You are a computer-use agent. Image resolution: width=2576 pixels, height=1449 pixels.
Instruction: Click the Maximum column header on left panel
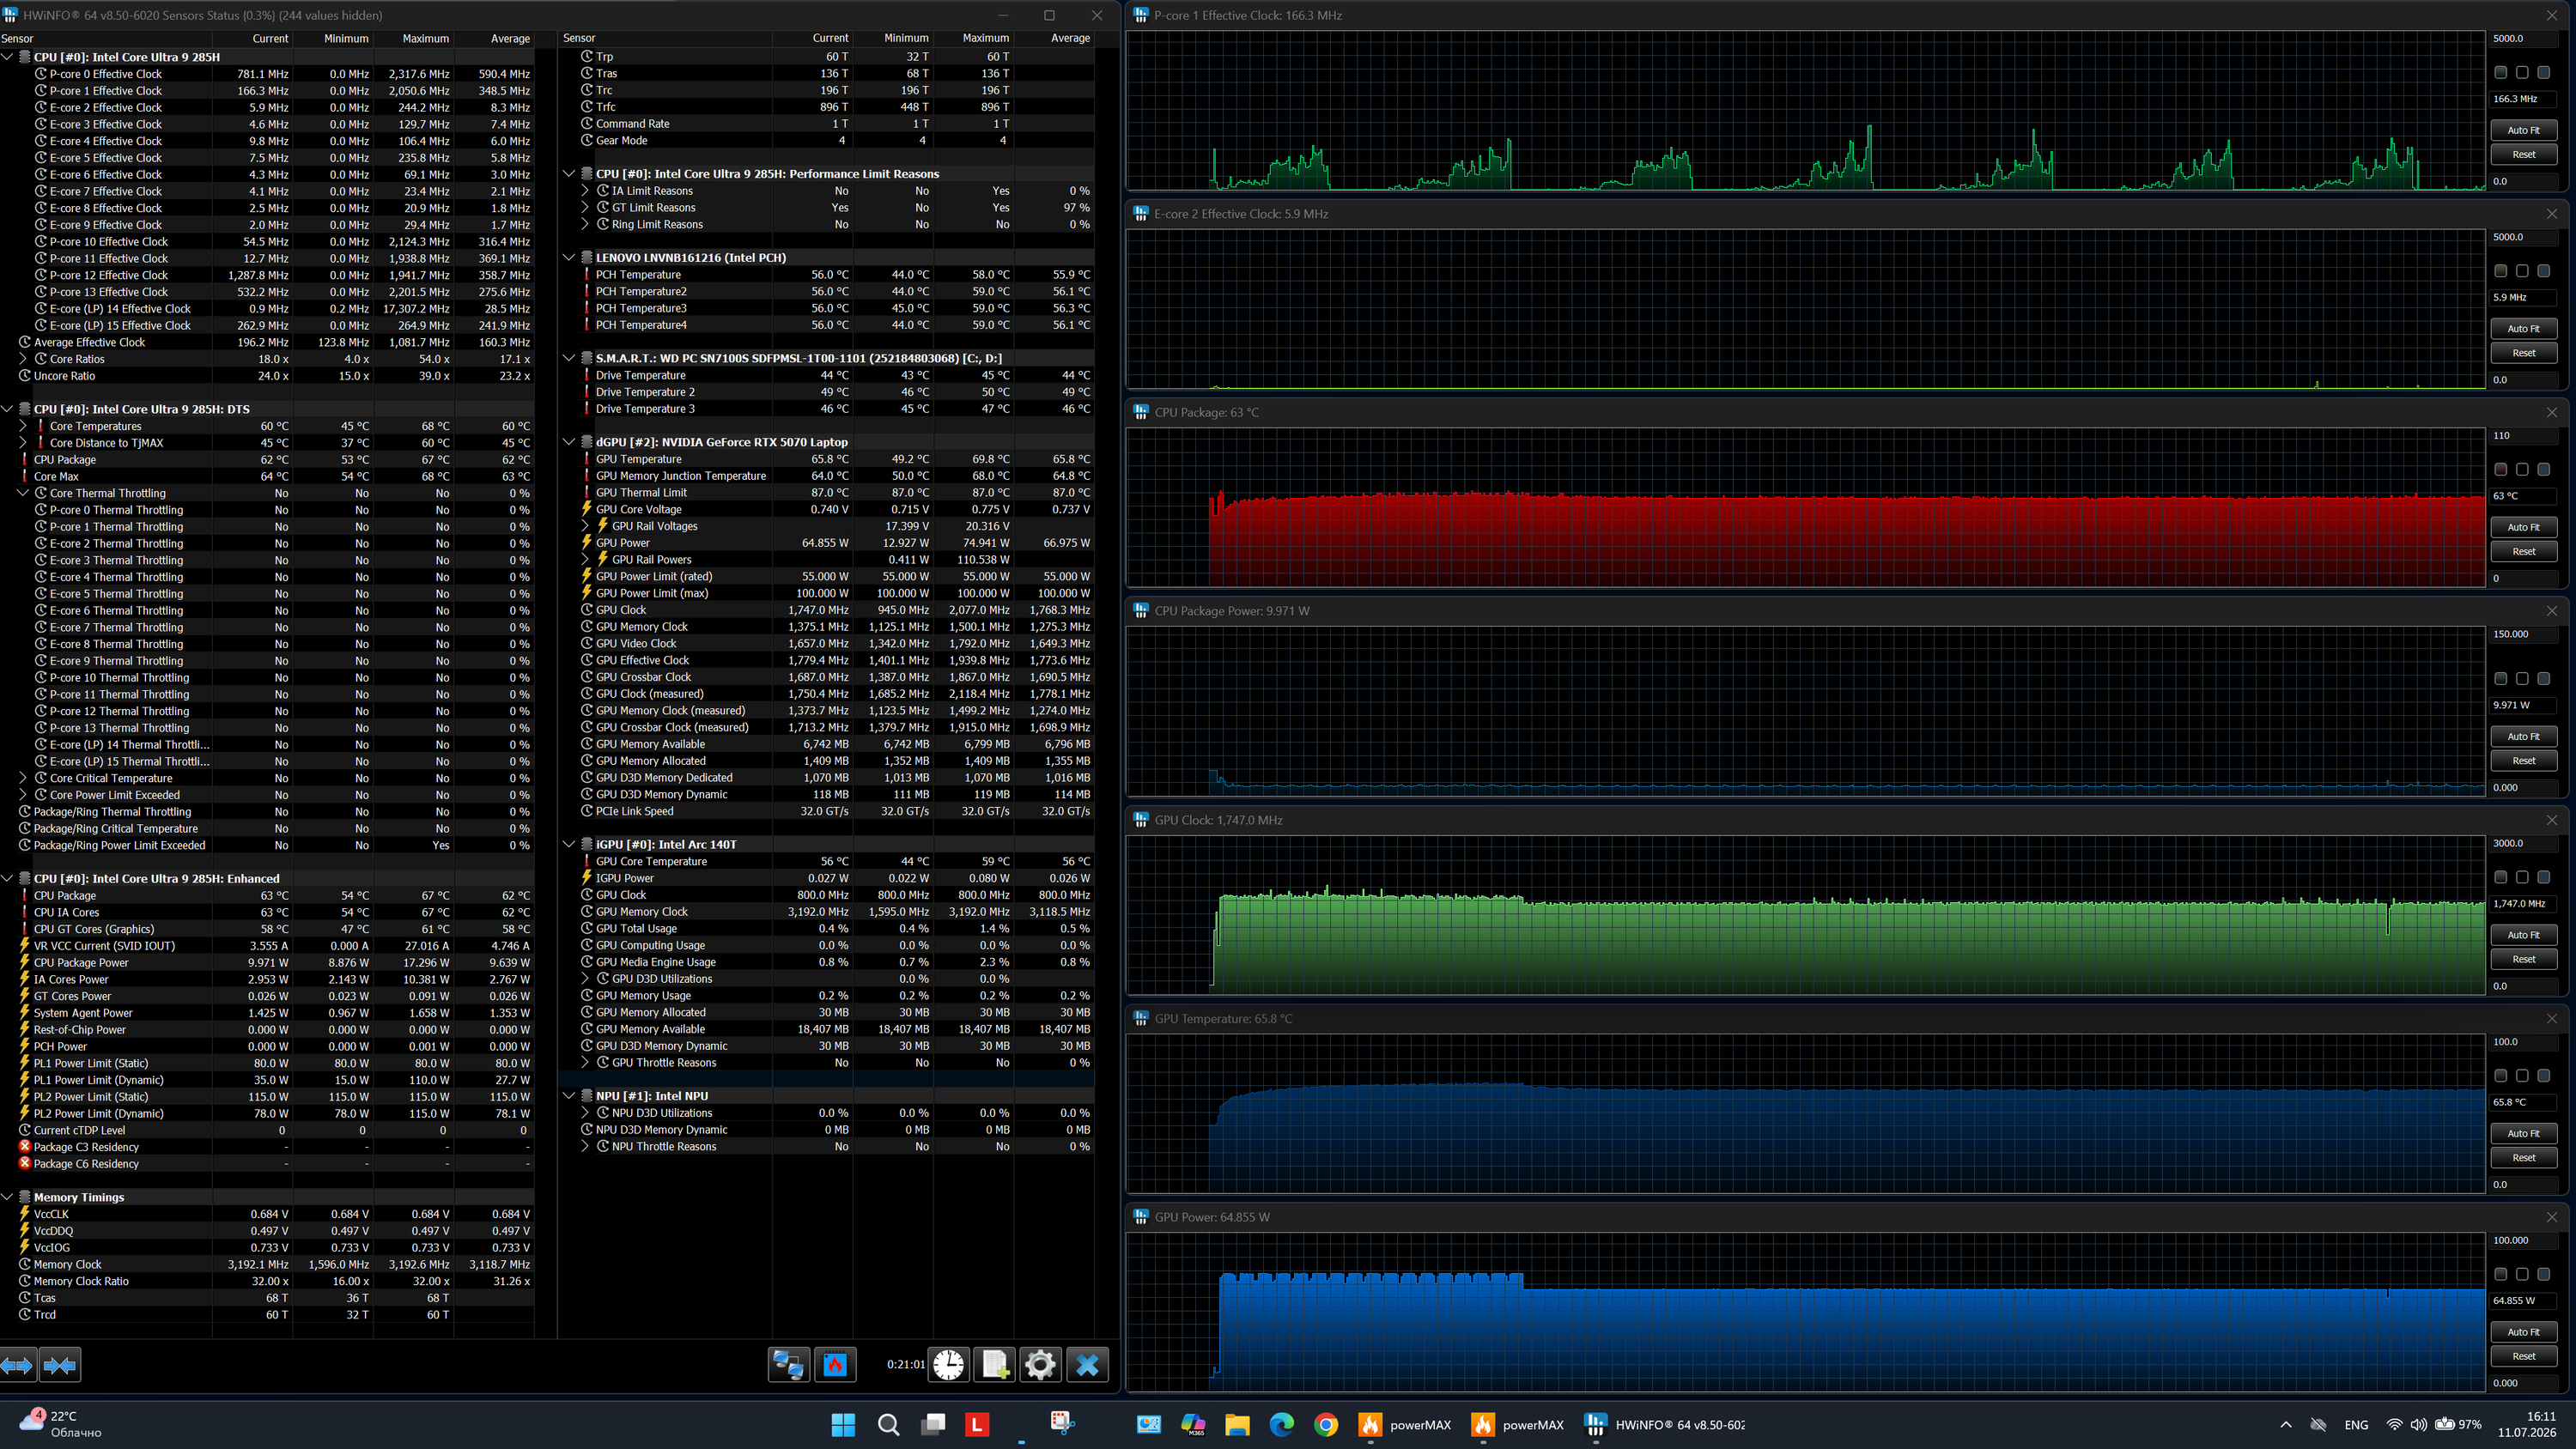pos(425,38)
